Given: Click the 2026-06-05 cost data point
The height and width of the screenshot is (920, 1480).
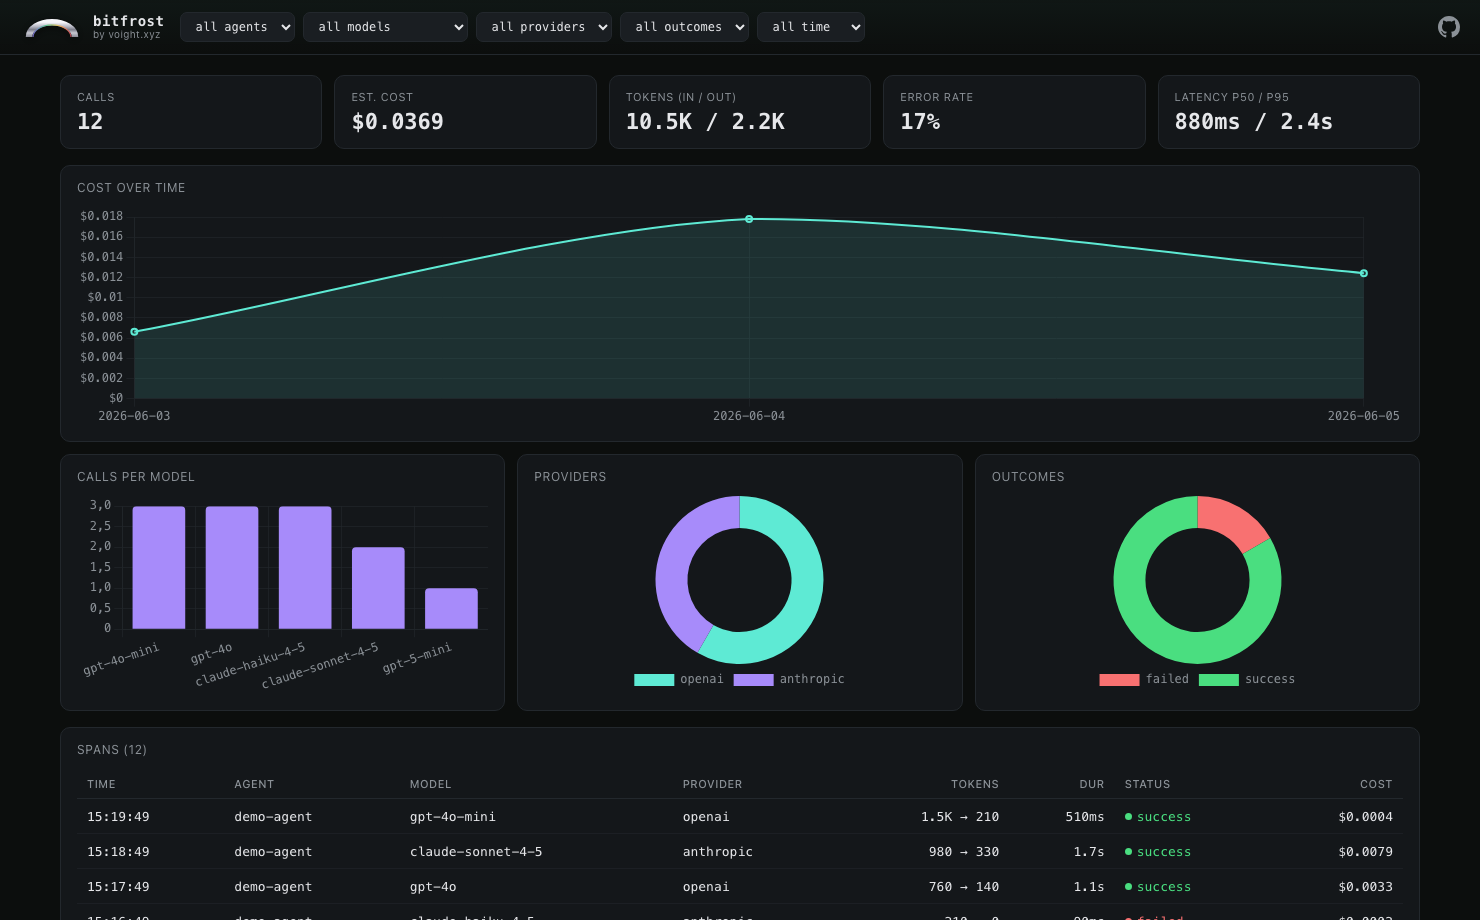Looking at the screenshot, I should (x=1363, y=273).
